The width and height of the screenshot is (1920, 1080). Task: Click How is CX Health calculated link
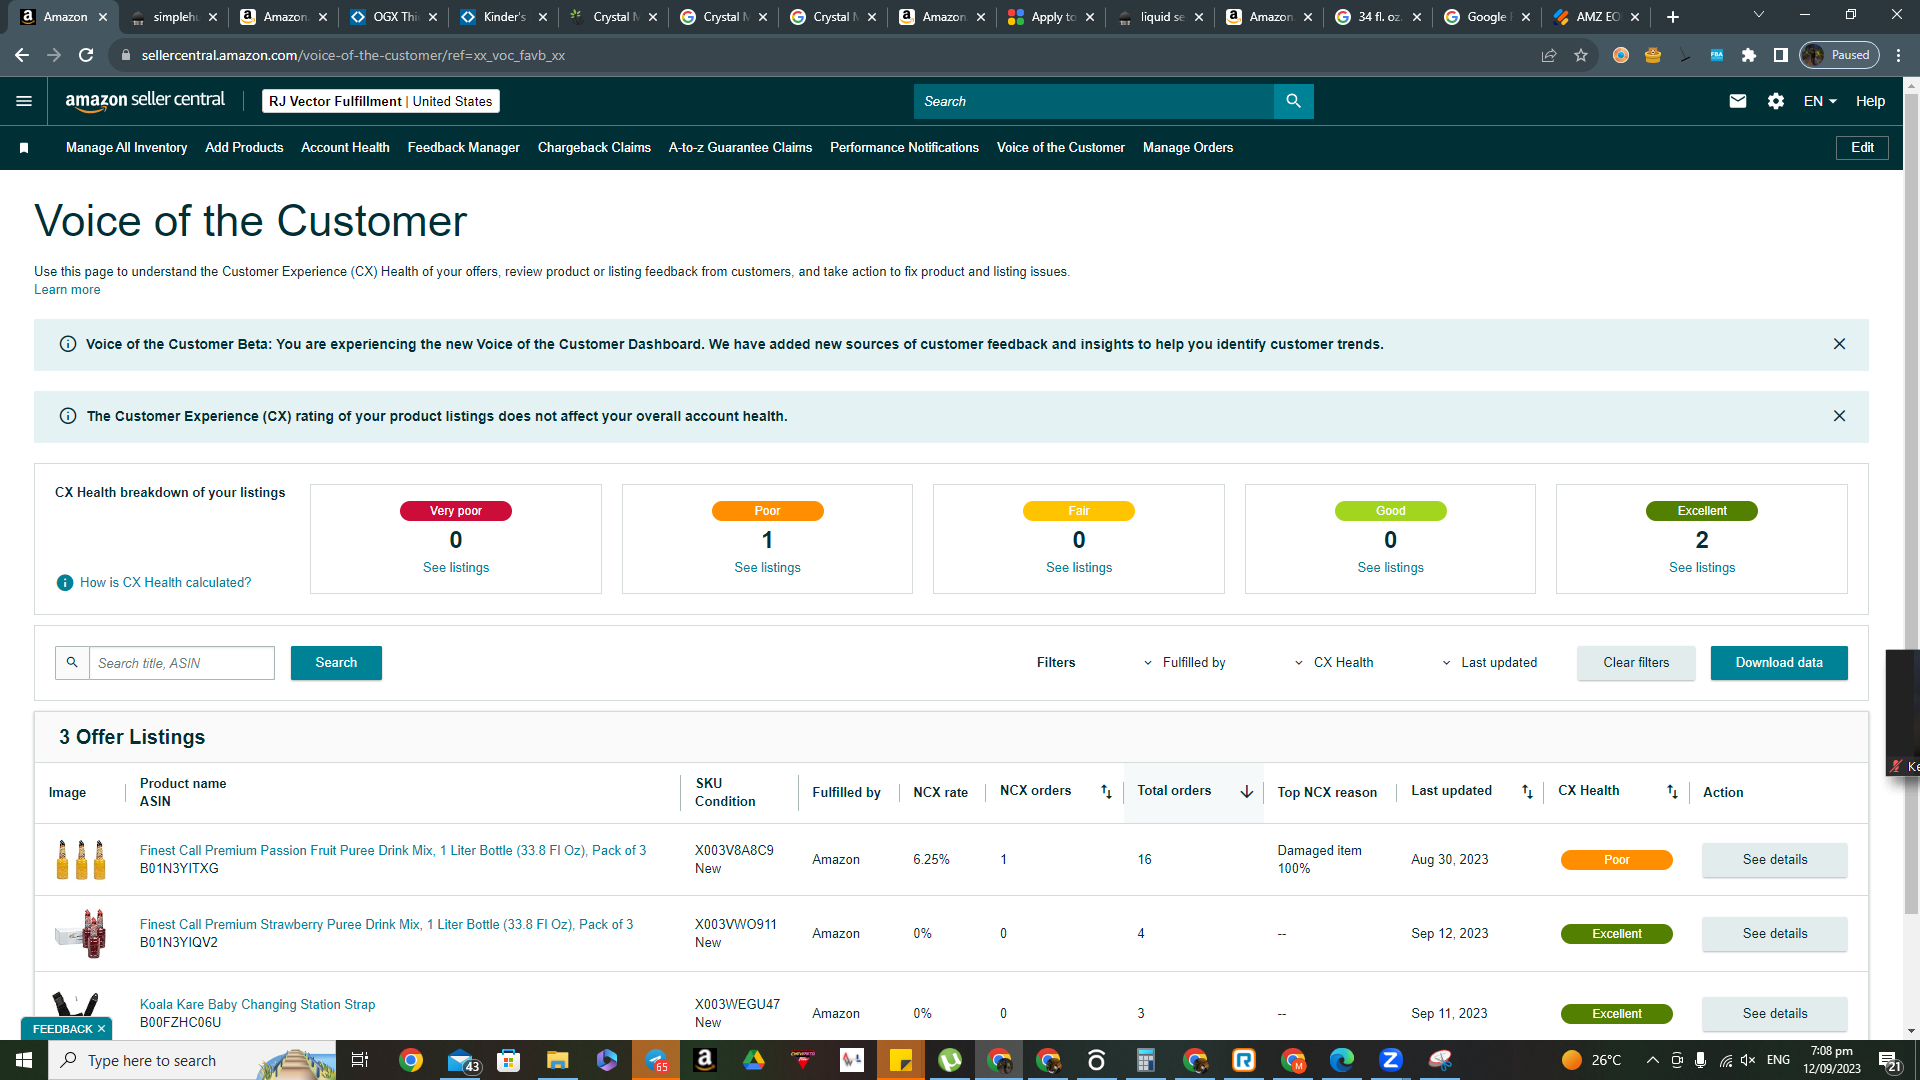pos(166,583)
